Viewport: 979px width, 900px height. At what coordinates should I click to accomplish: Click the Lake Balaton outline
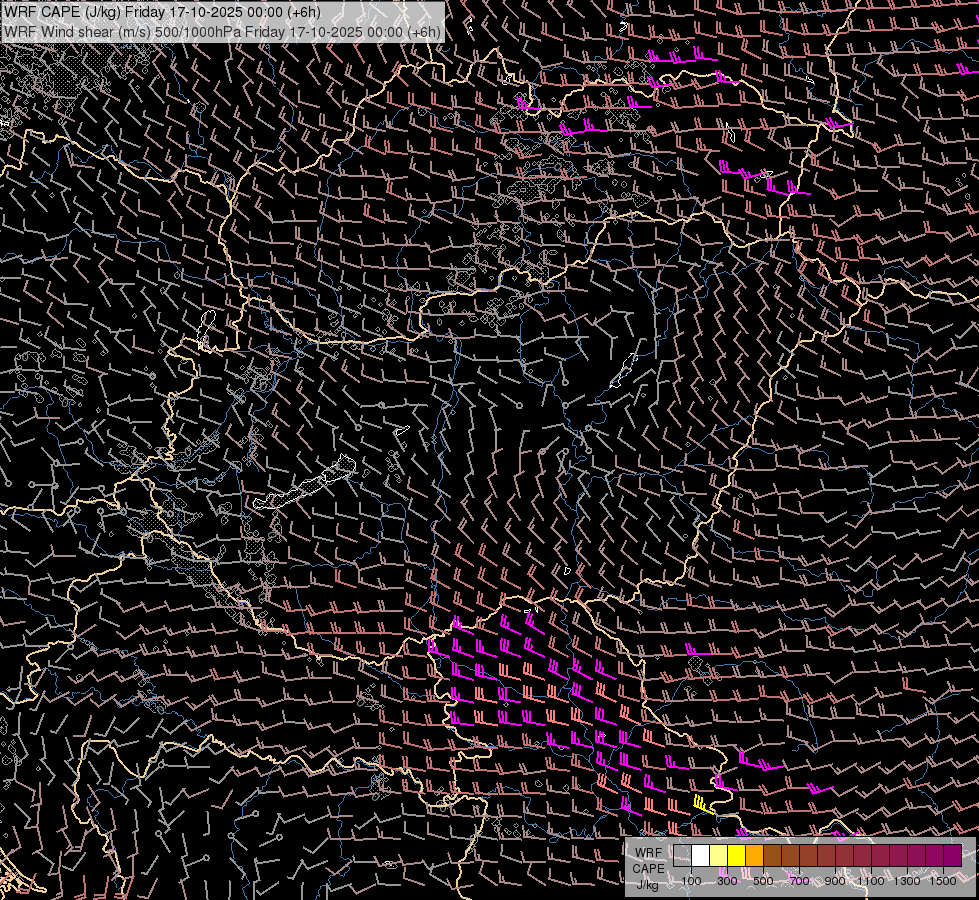click(305, 485)
